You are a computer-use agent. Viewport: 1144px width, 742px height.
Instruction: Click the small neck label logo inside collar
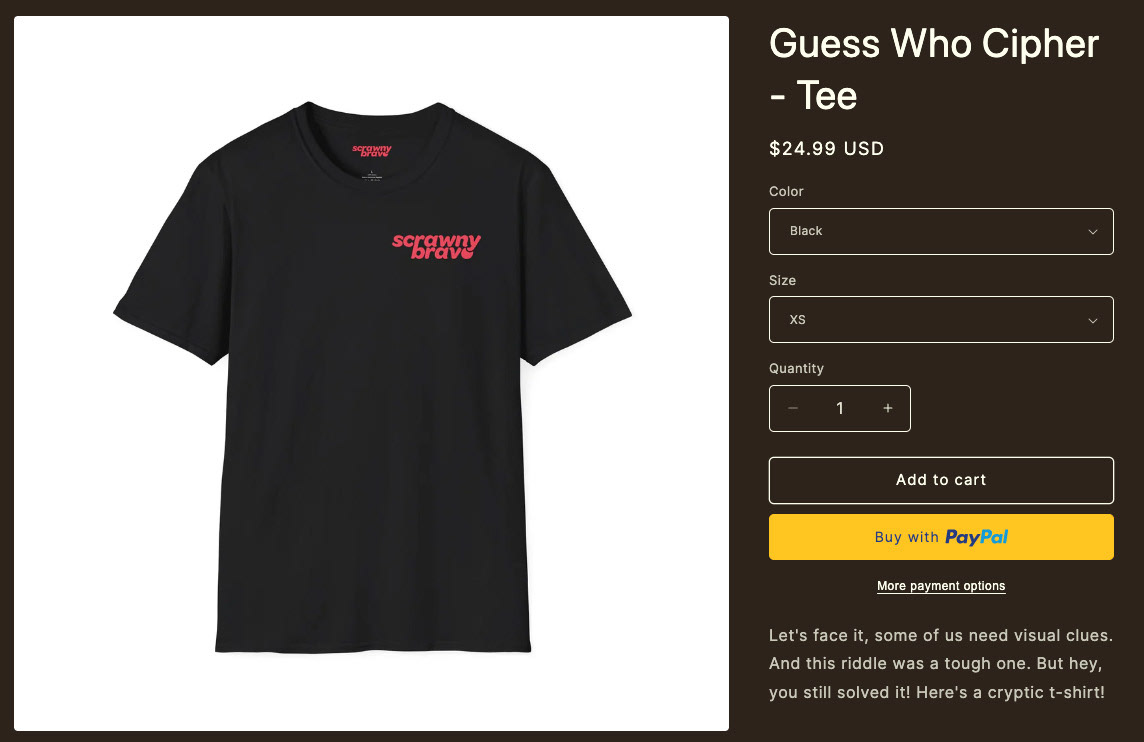click(x=372, y=151)
